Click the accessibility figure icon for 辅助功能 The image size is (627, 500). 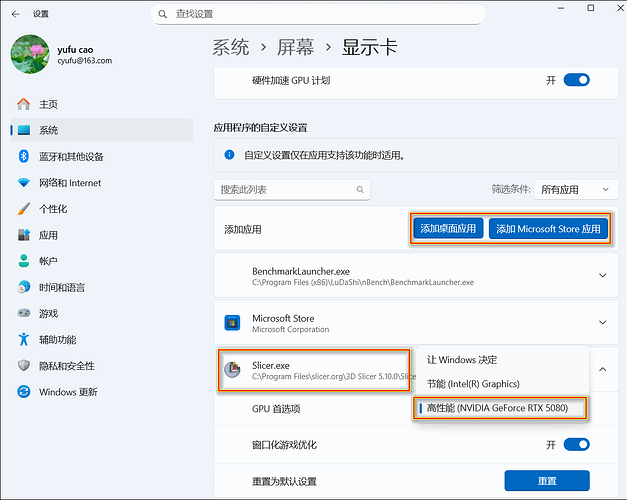pos(24,339)
